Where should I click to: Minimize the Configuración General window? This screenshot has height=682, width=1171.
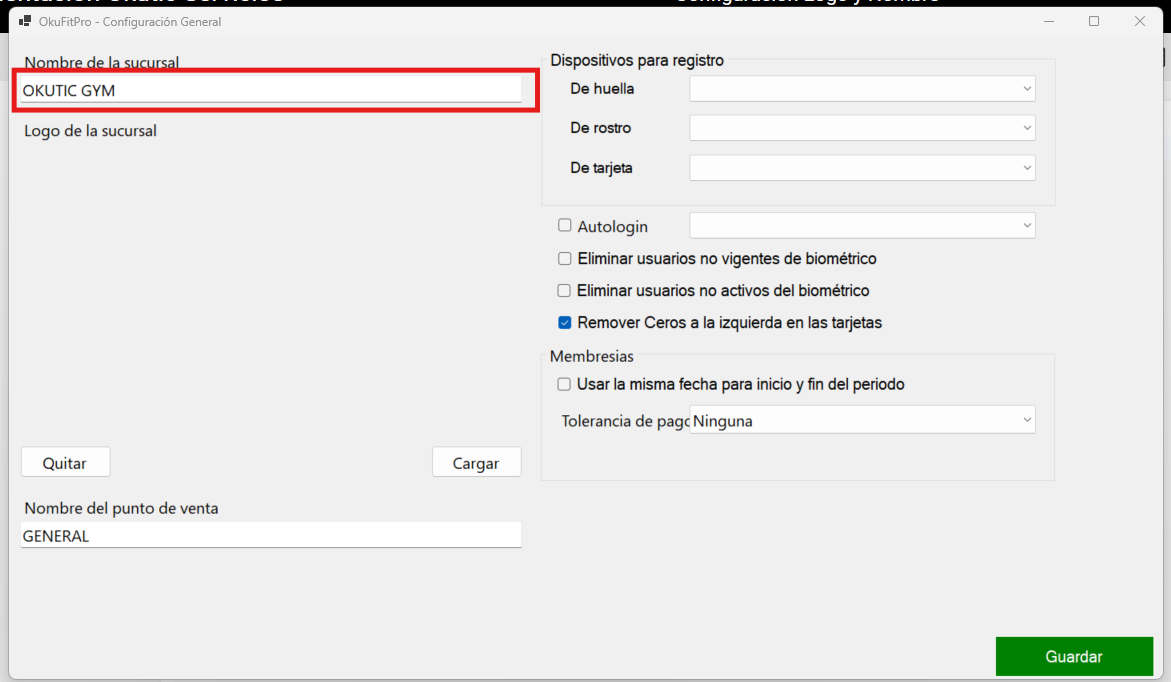pyautogui.click(x=1048, y=21)
